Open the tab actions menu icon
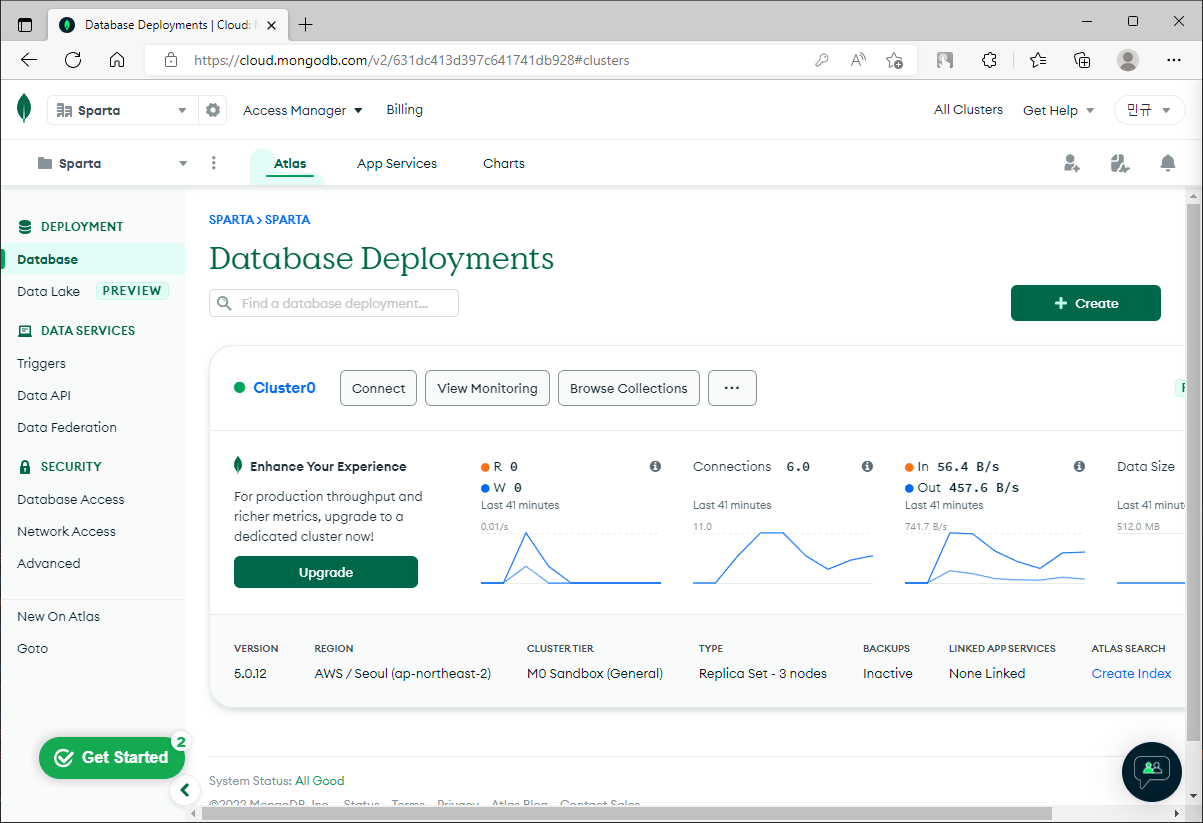The image size is (1203, 823). click(25, 24)
